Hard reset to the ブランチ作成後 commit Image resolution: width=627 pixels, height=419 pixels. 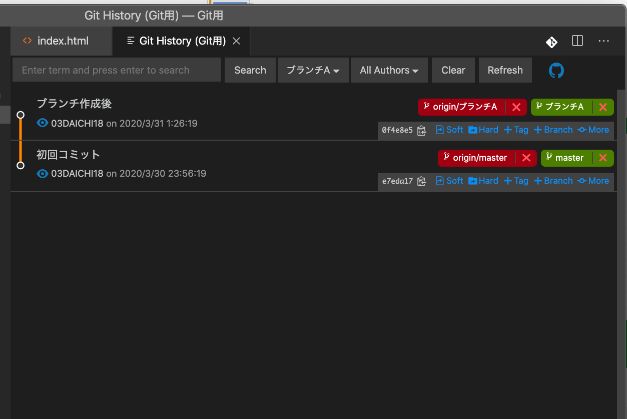point(483,130)
